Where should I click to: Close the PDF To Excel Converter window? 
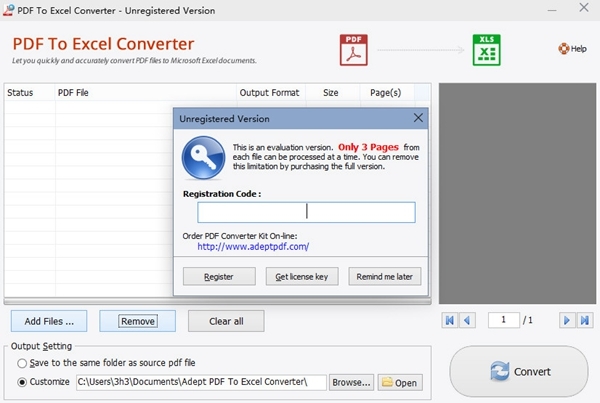coord(584,7)
